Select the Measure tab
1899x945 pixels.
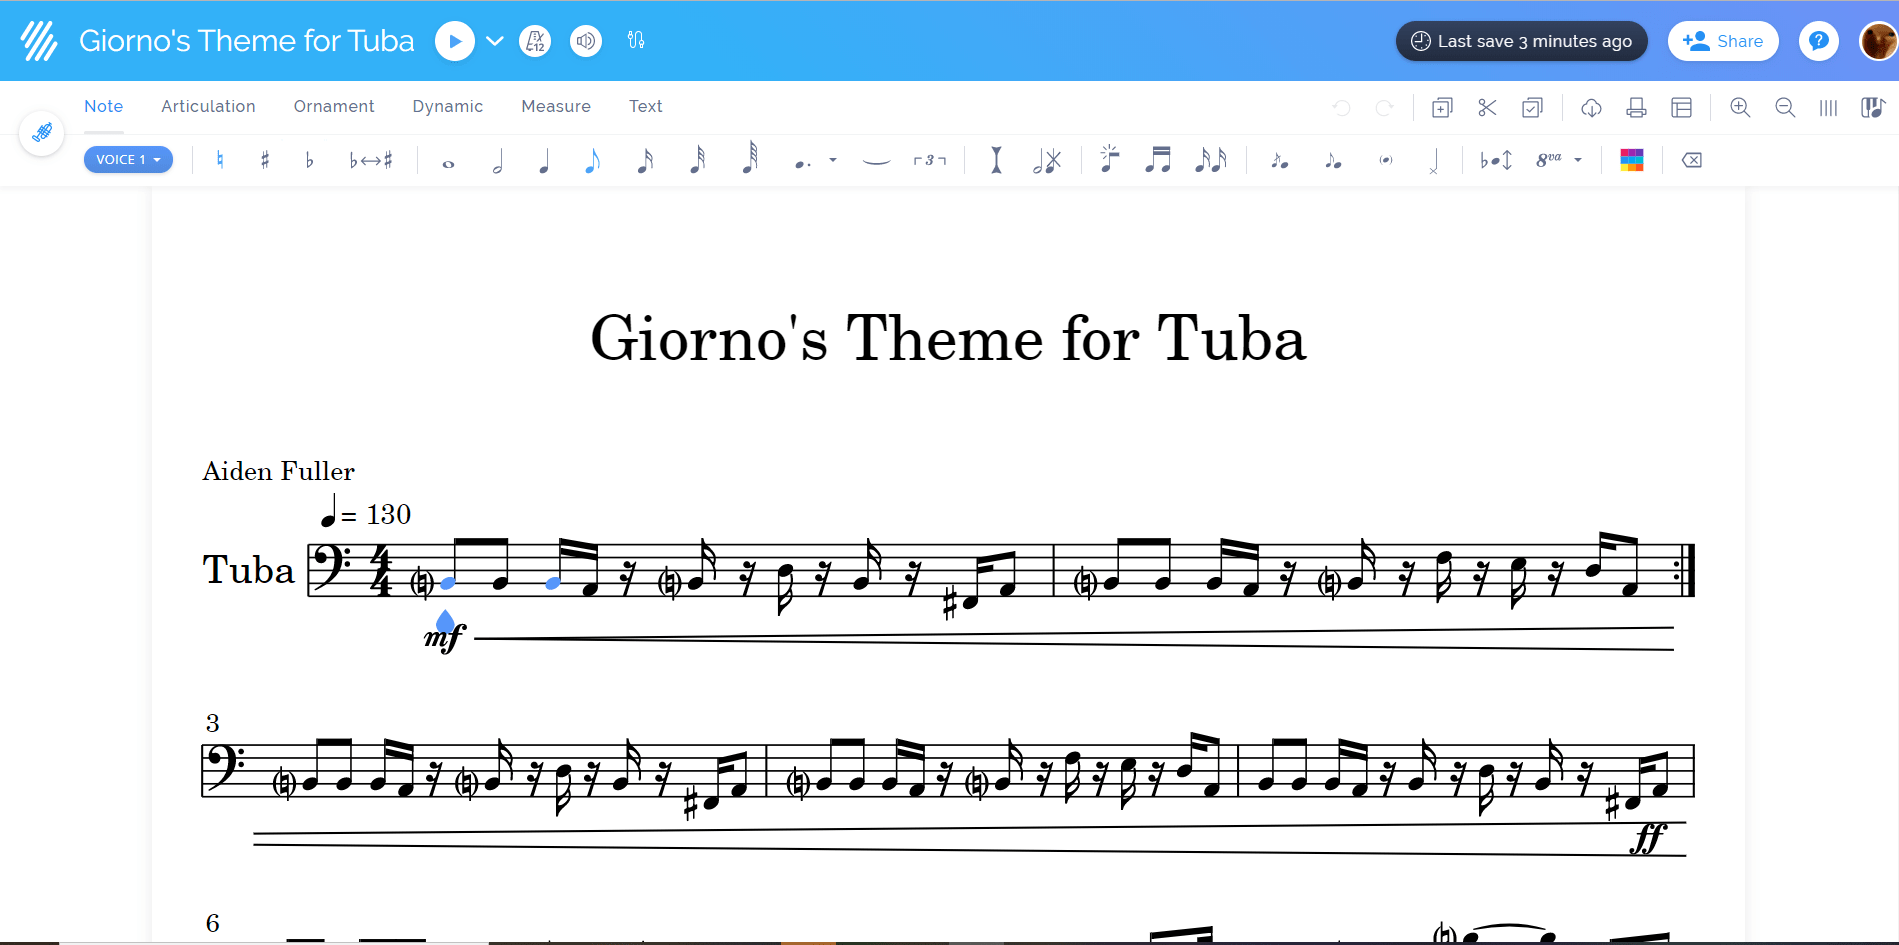click(x=556, y=106)
